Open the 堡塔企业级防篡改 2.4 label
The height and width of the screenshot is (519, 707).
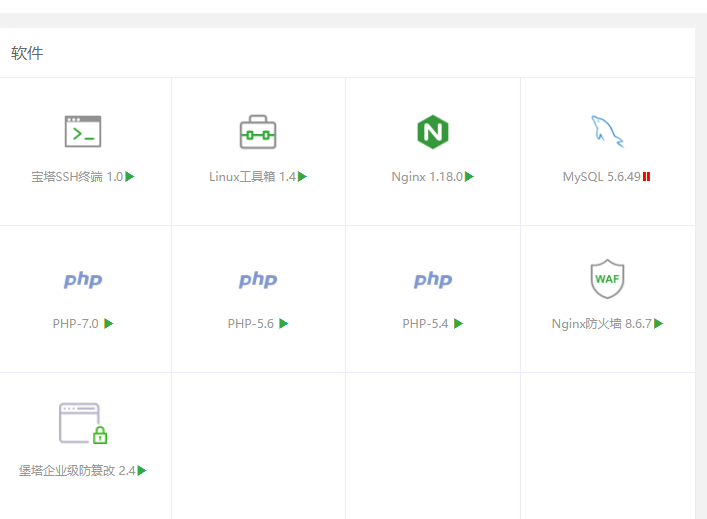tap(76, 470)
